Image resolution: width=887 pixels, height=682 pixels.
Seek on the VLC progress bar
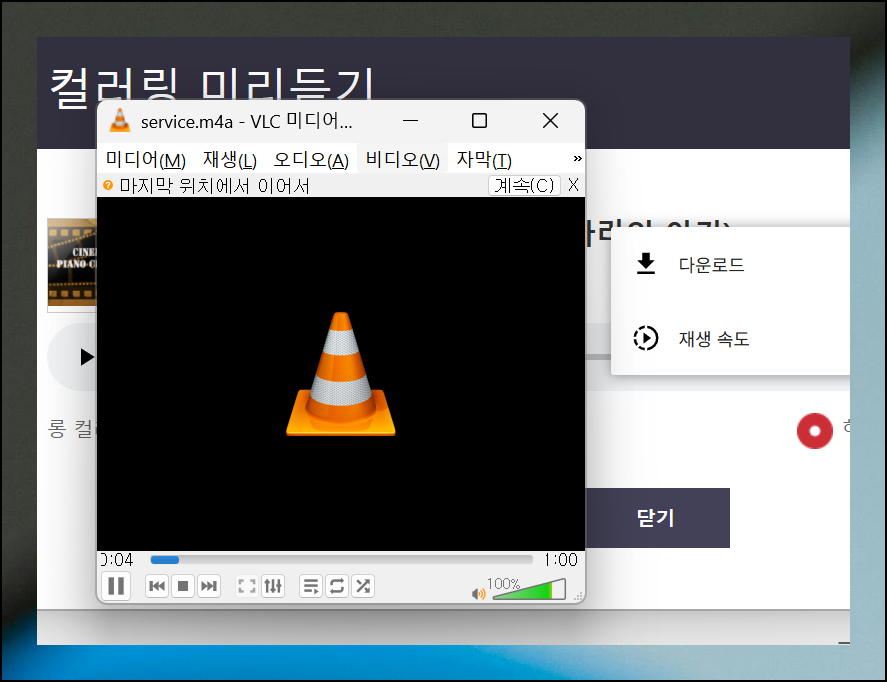pyautogui.click(x=341, y=560)
